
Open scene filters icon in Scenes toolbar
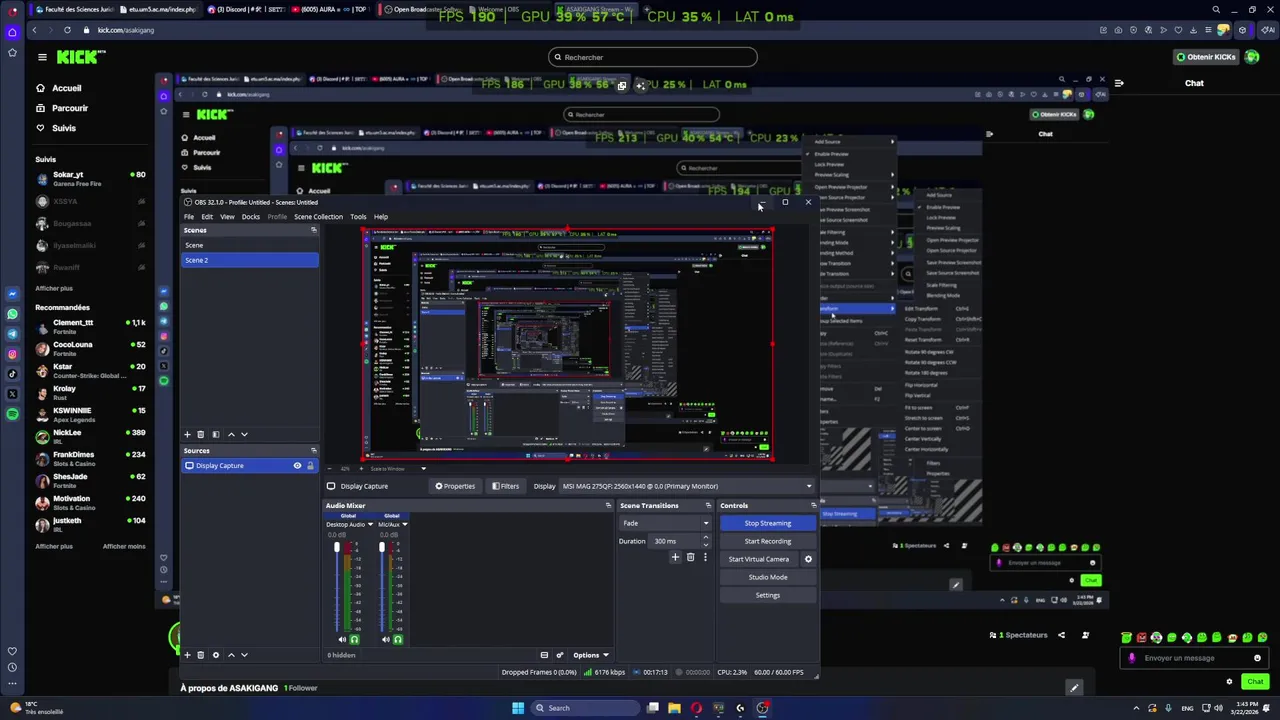pos(215,434)
